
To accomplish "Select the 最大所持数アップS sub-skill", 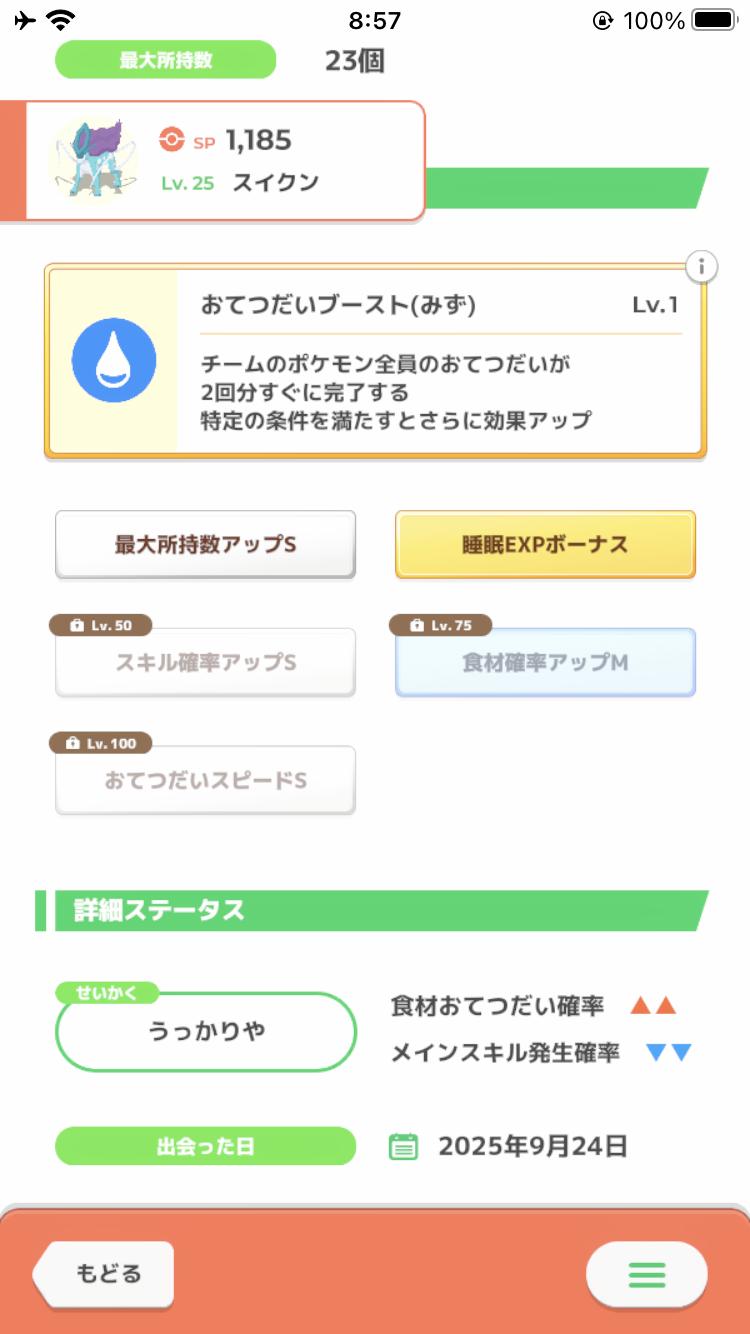I will 205,545.
